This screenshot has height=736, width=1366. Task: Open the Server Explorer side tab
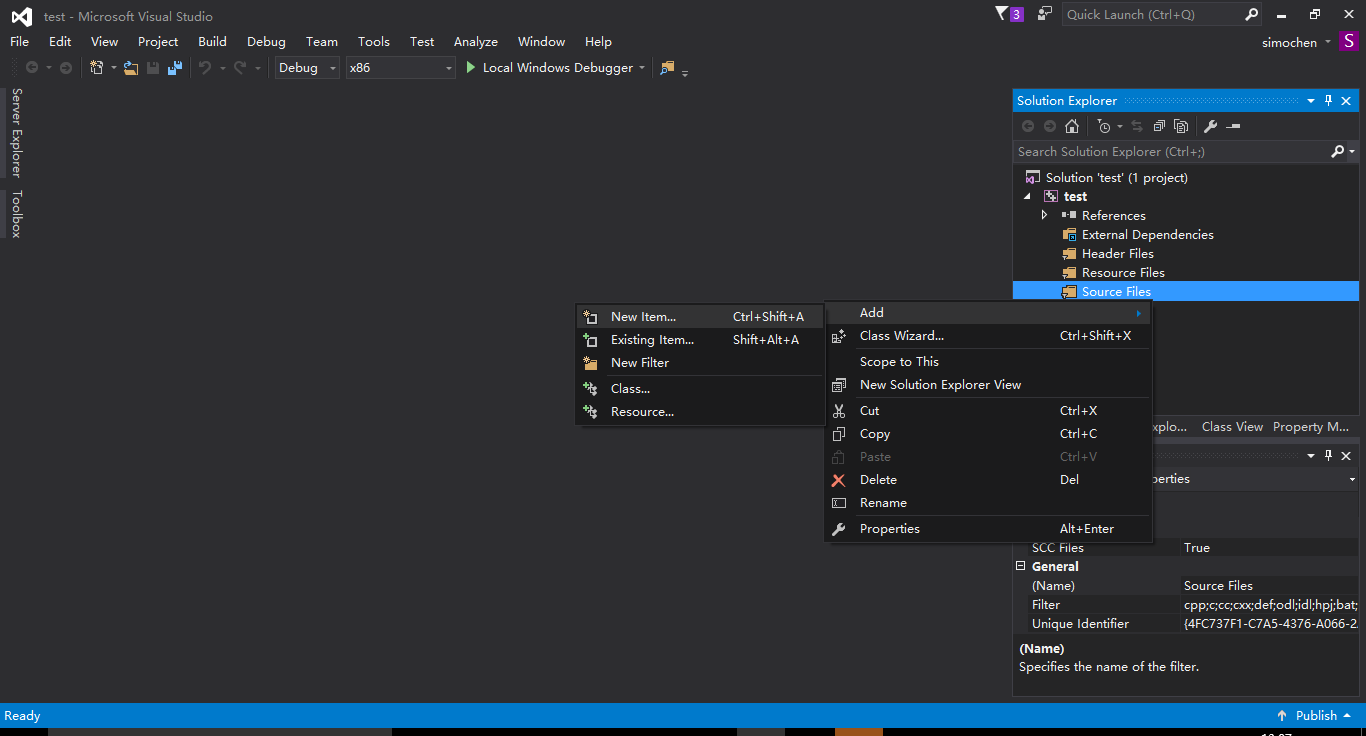click(x=15, y=132)
